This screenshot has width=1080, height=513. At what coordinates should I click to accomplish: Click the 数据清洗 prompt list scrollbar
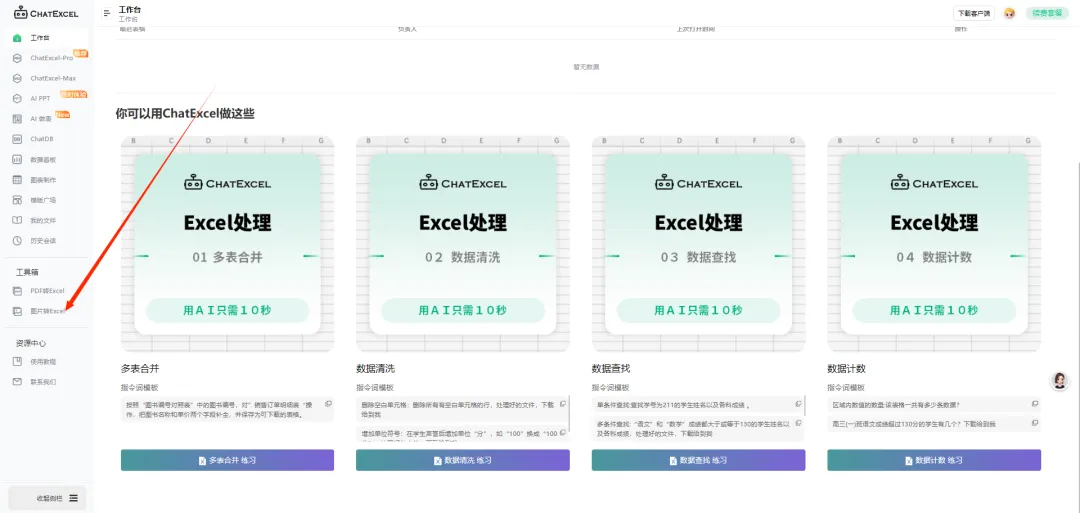[569, 414]
